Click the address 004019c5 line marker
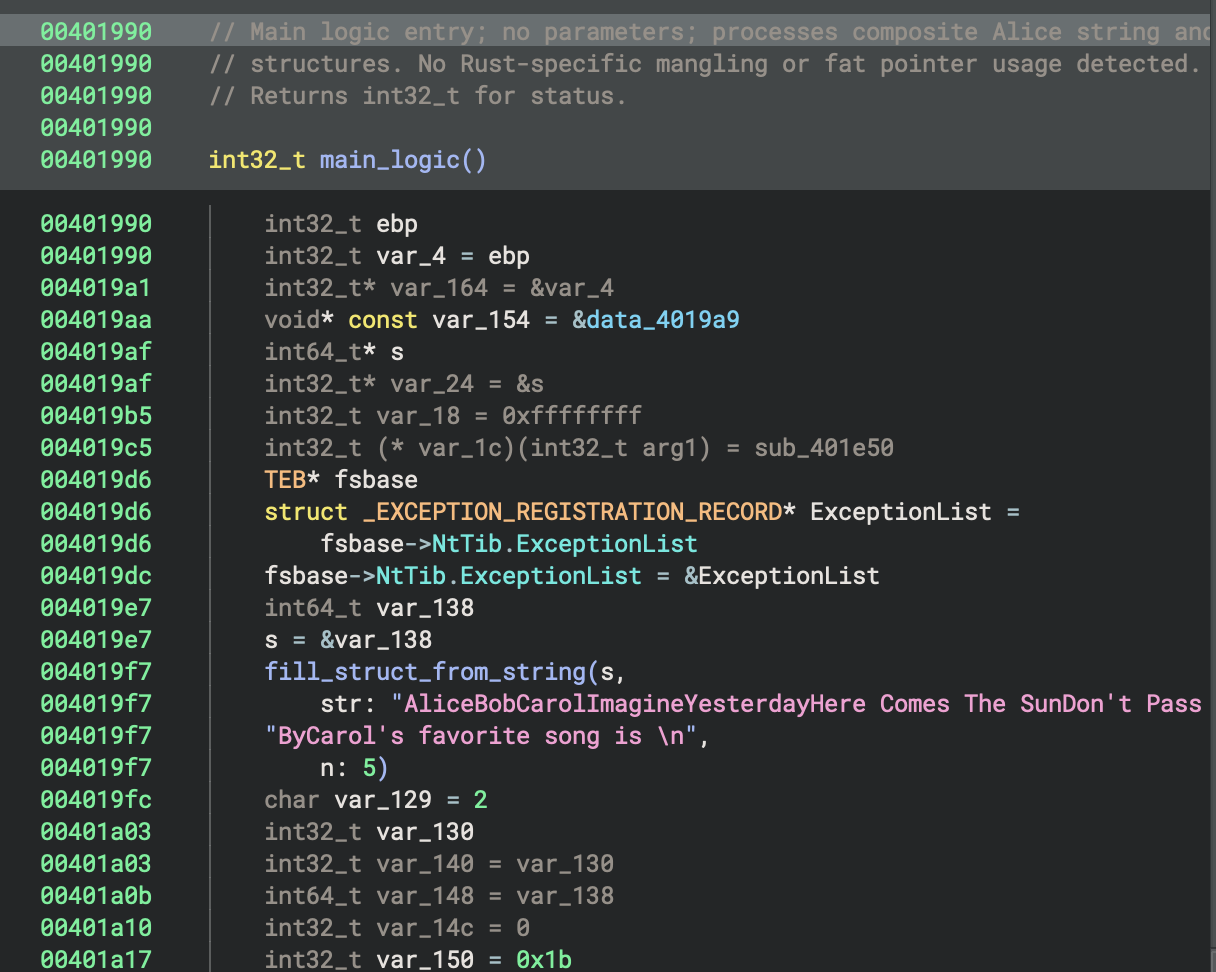 pyautogui.click(x=96, y=448)
